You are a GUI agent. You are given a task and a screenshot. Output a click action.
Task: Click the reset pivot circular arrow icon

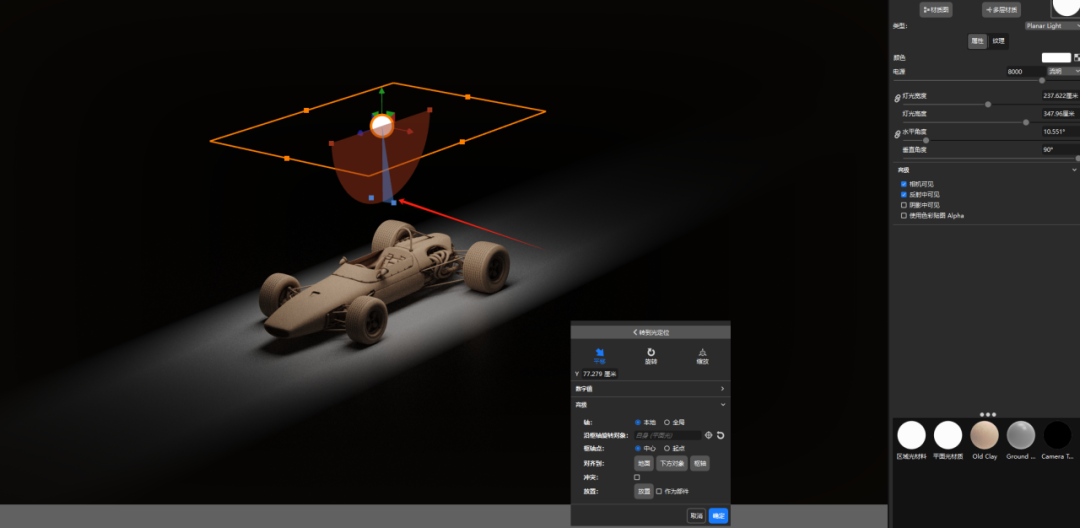pos(720,435)
